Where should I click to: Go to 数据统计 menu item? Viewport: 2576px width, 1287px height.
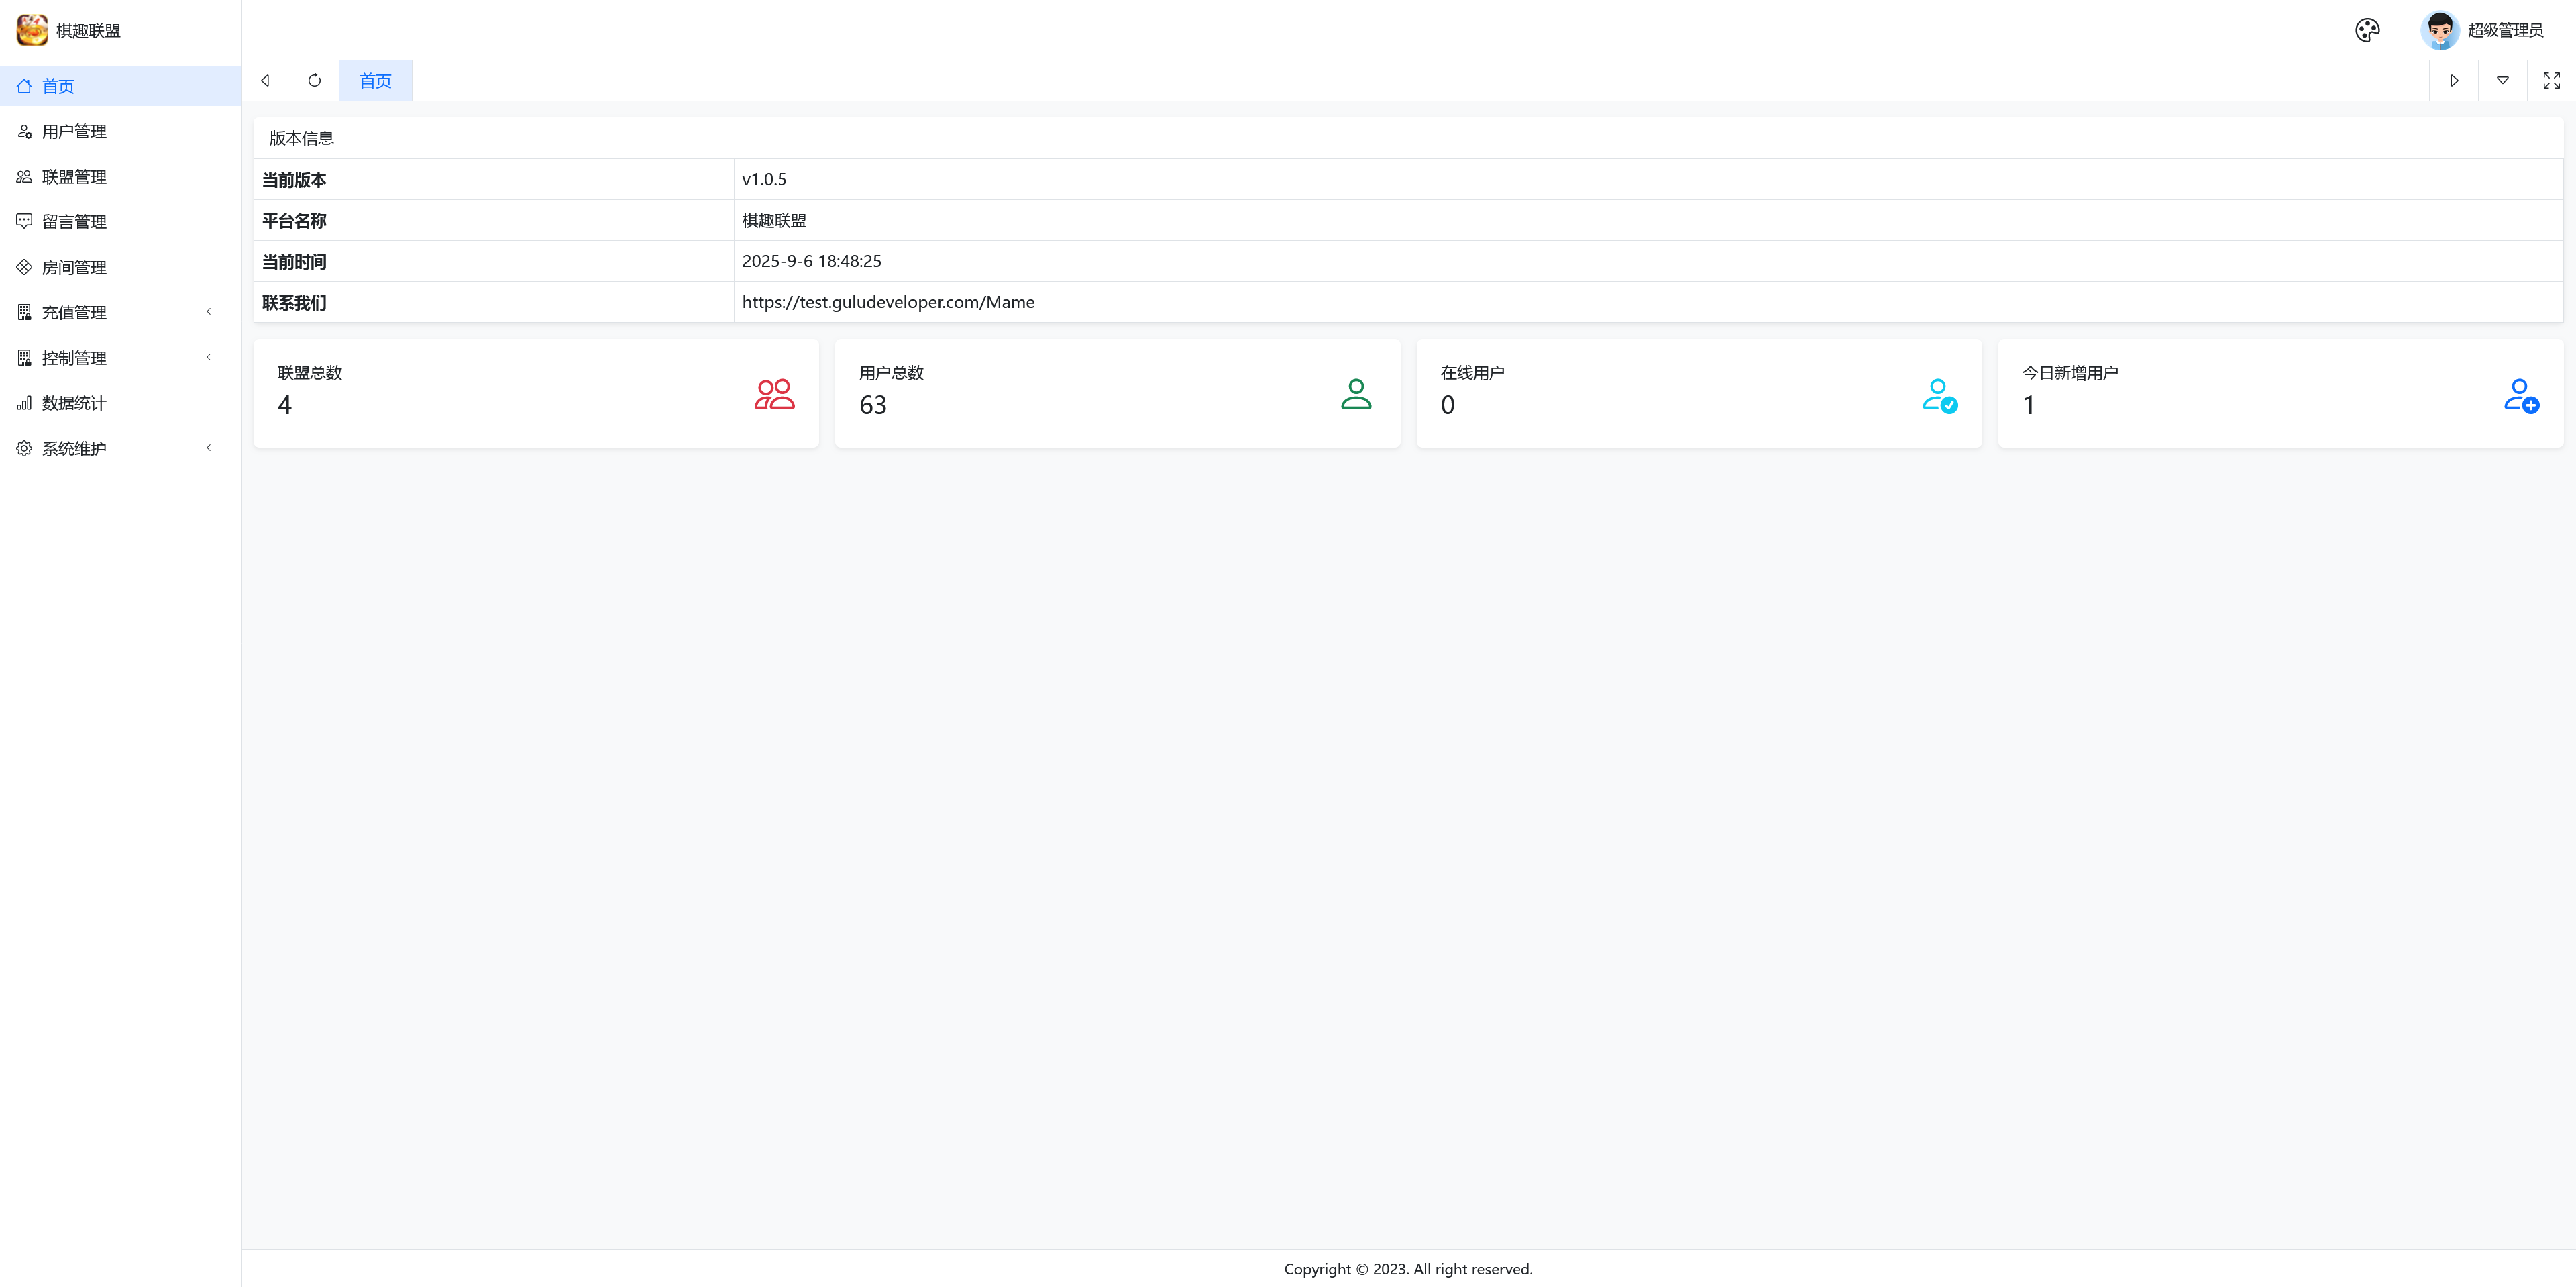[x=74, y=403]
